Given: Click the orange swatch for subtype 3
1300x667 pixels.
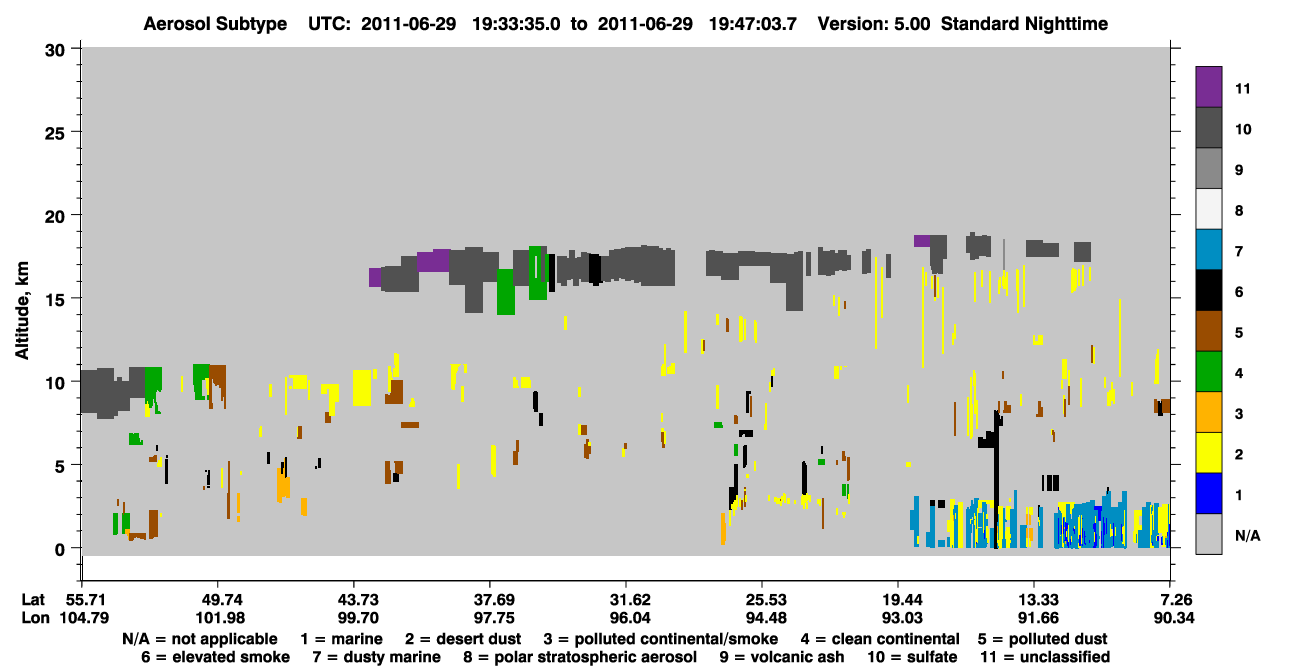Looking at the screenshot, I should 1209,413.
